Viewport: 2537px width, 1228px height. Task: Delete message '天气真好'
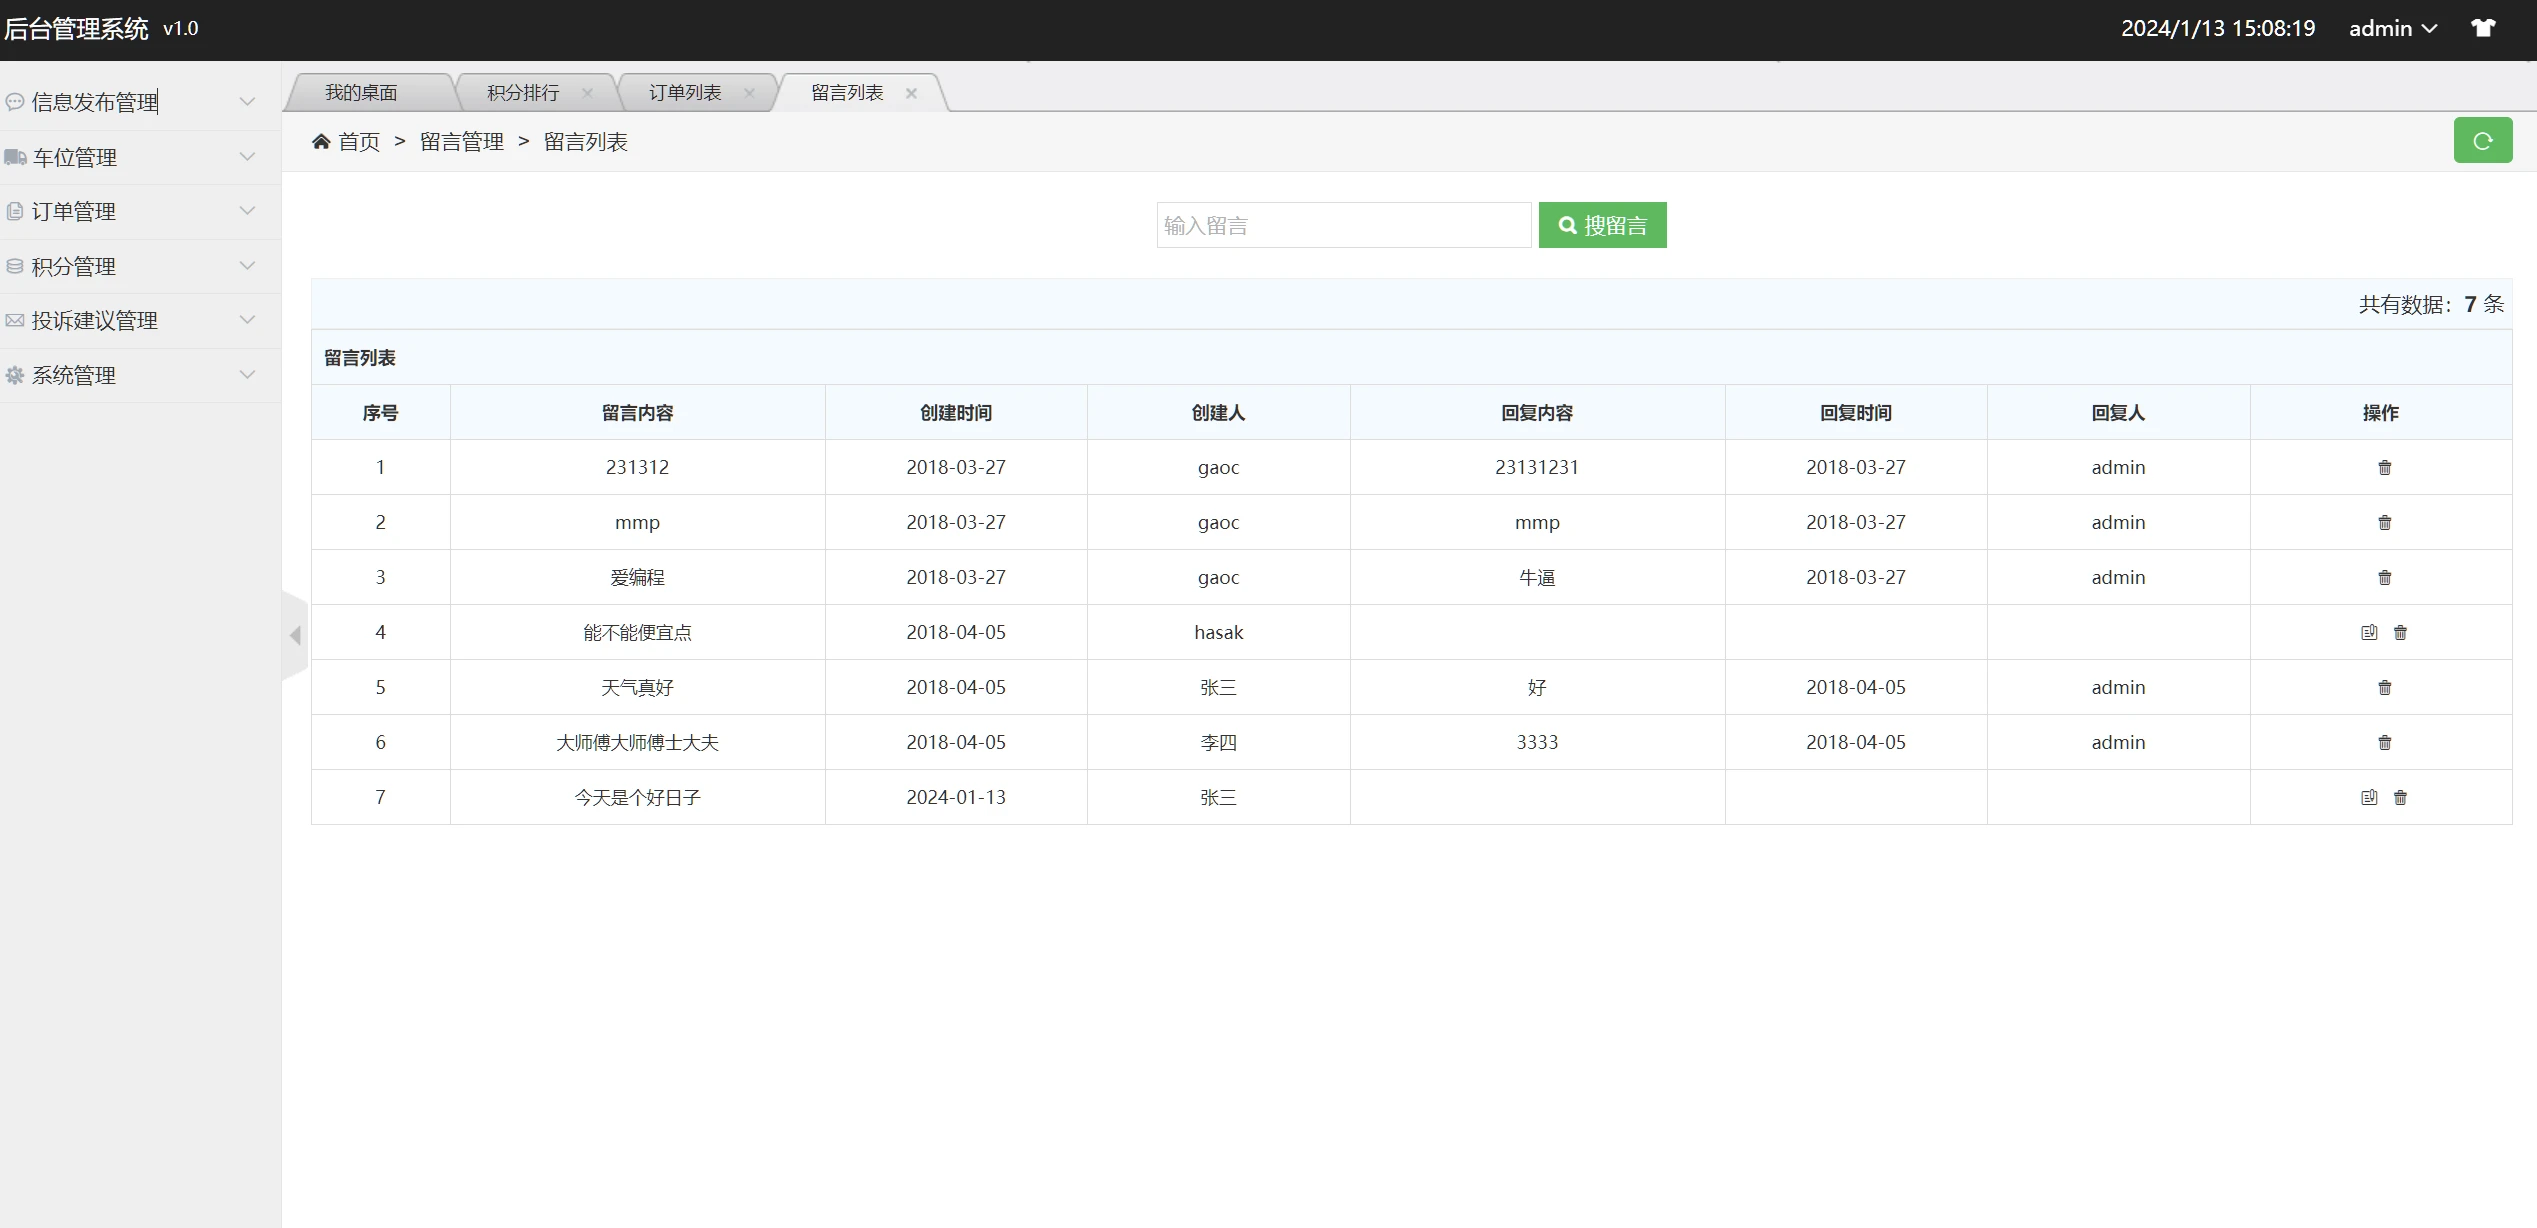click(x=2384, y=687)
